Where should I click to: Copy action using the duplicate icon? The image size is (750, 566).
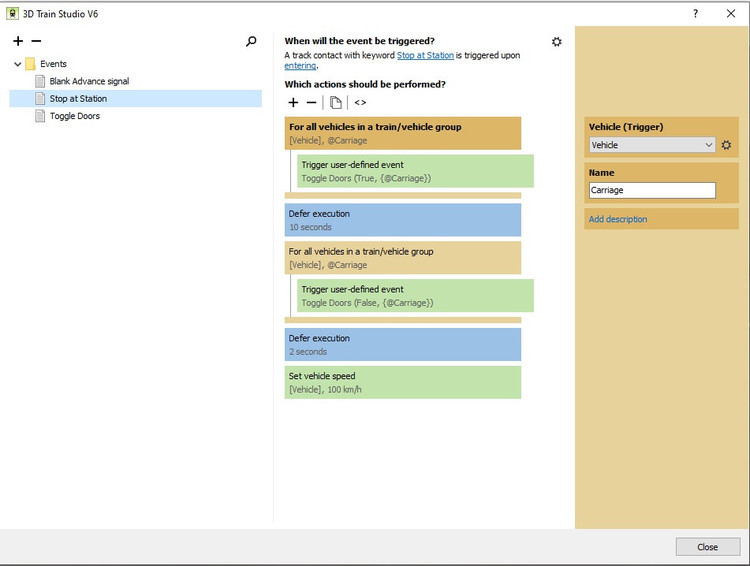coord(336,102)
